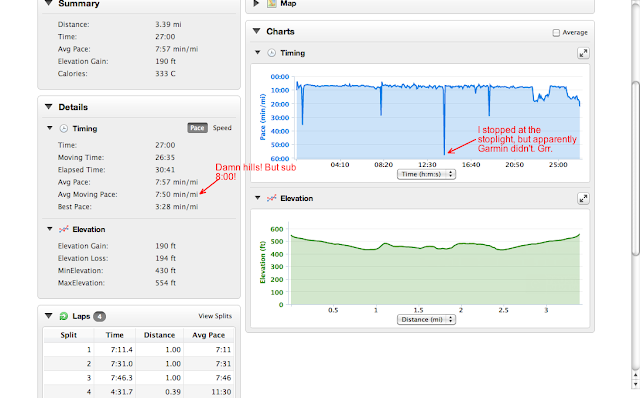Select lap 4 distance 0.39
640x398 pixels.
[x=173, y=392]
